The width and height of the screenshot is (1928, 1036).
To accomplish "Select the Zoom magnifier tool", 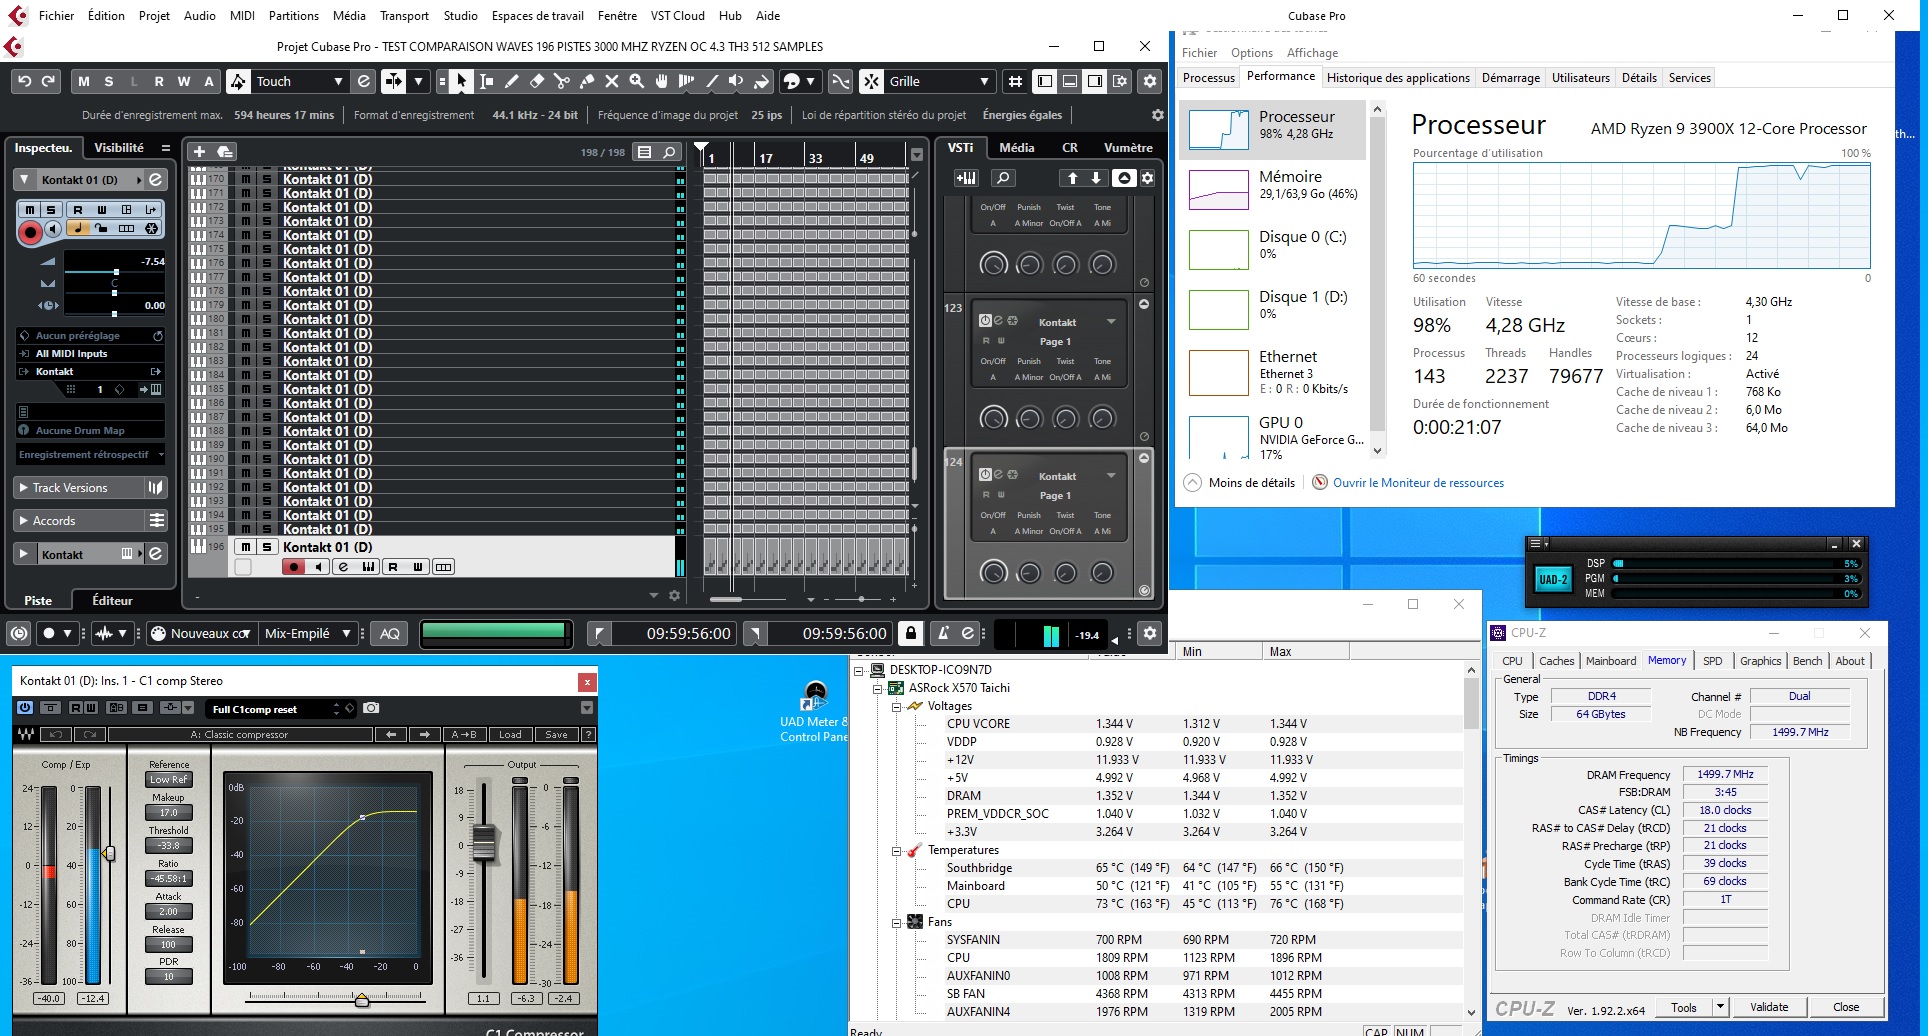I will point(637,81).
